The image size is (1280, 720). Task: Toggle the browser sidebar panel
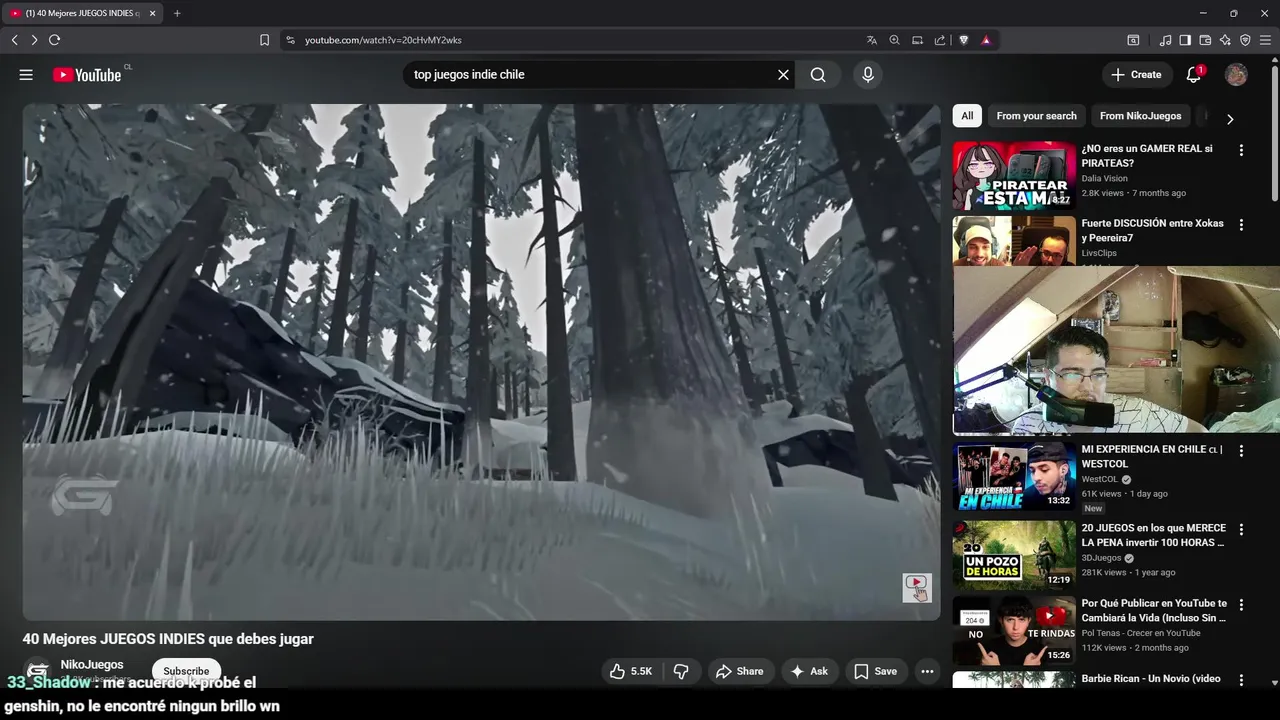1185,40
